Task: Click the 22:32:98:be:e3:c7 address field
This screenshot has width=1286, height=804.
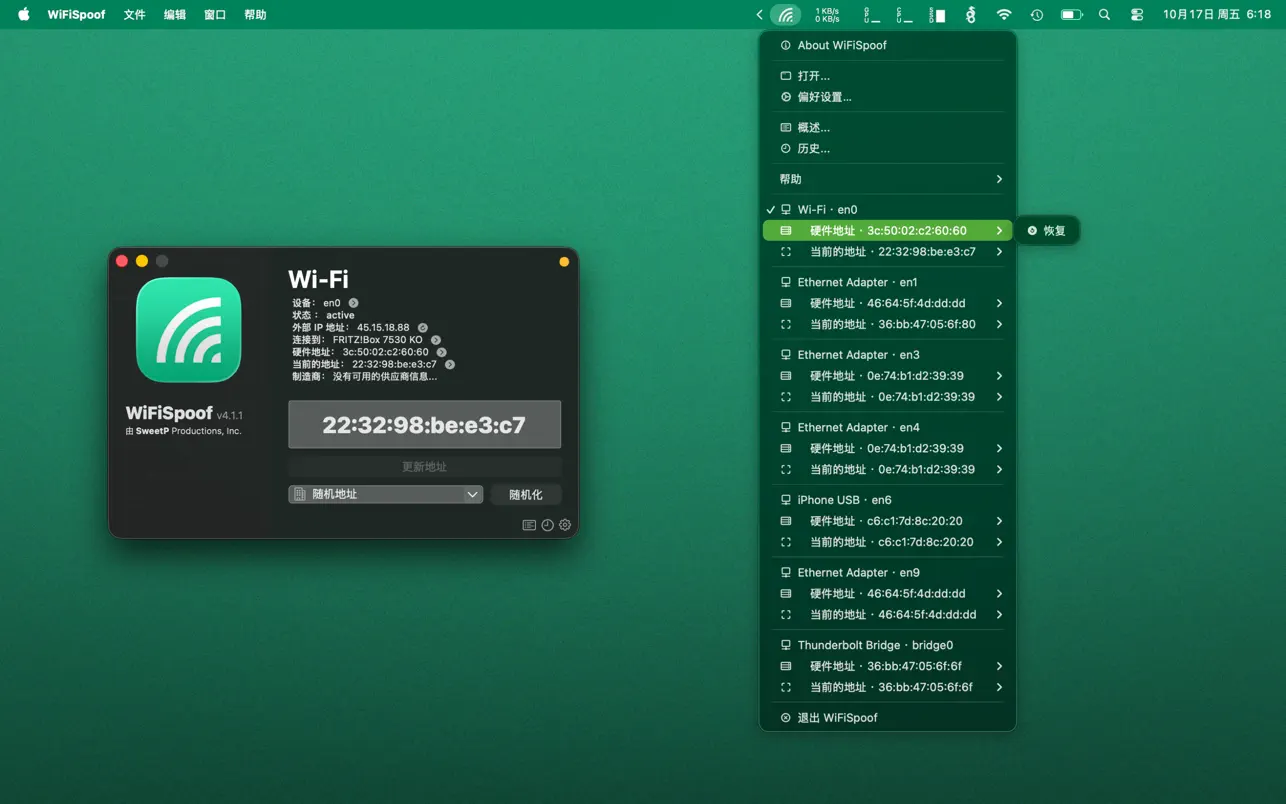Action: click(423, 424)
